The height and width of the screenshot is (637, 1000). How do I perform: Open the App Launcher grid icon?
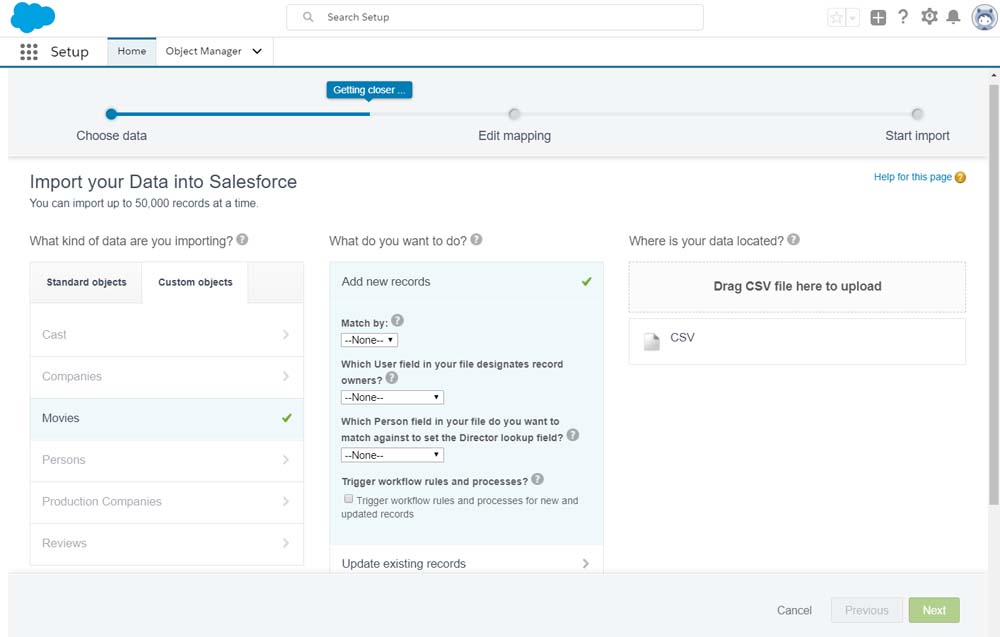(29, 52)
